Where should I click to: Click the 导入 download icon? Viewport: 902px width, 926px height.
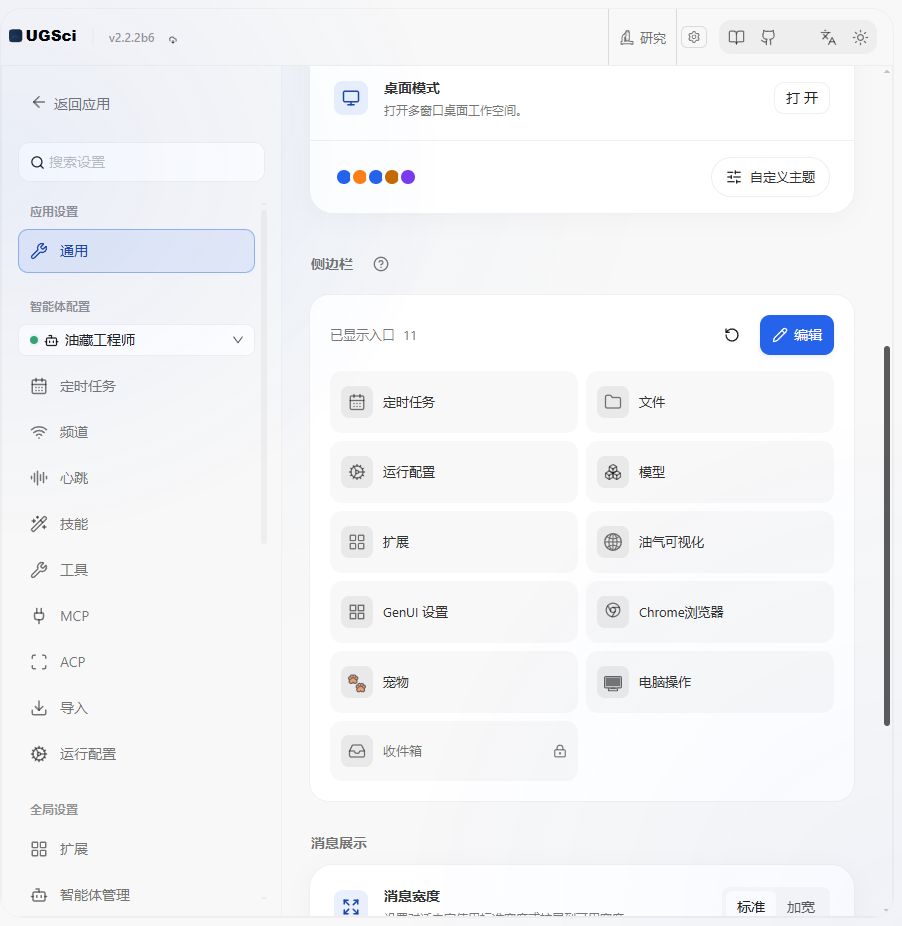point(39,707)
